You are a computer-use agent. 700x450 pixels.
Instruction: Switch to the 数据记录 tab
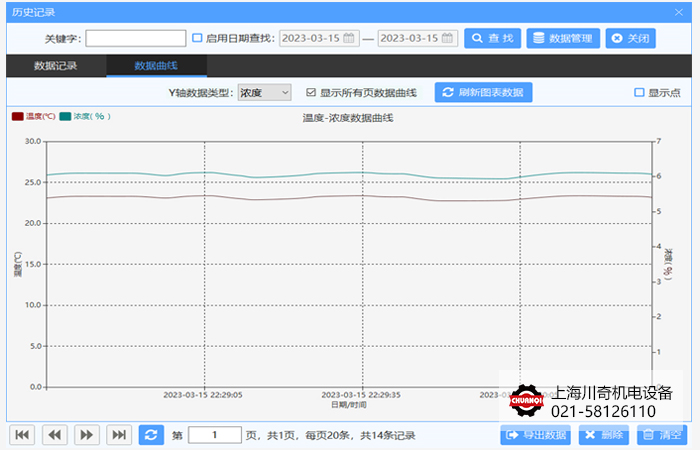coord(55,66)
